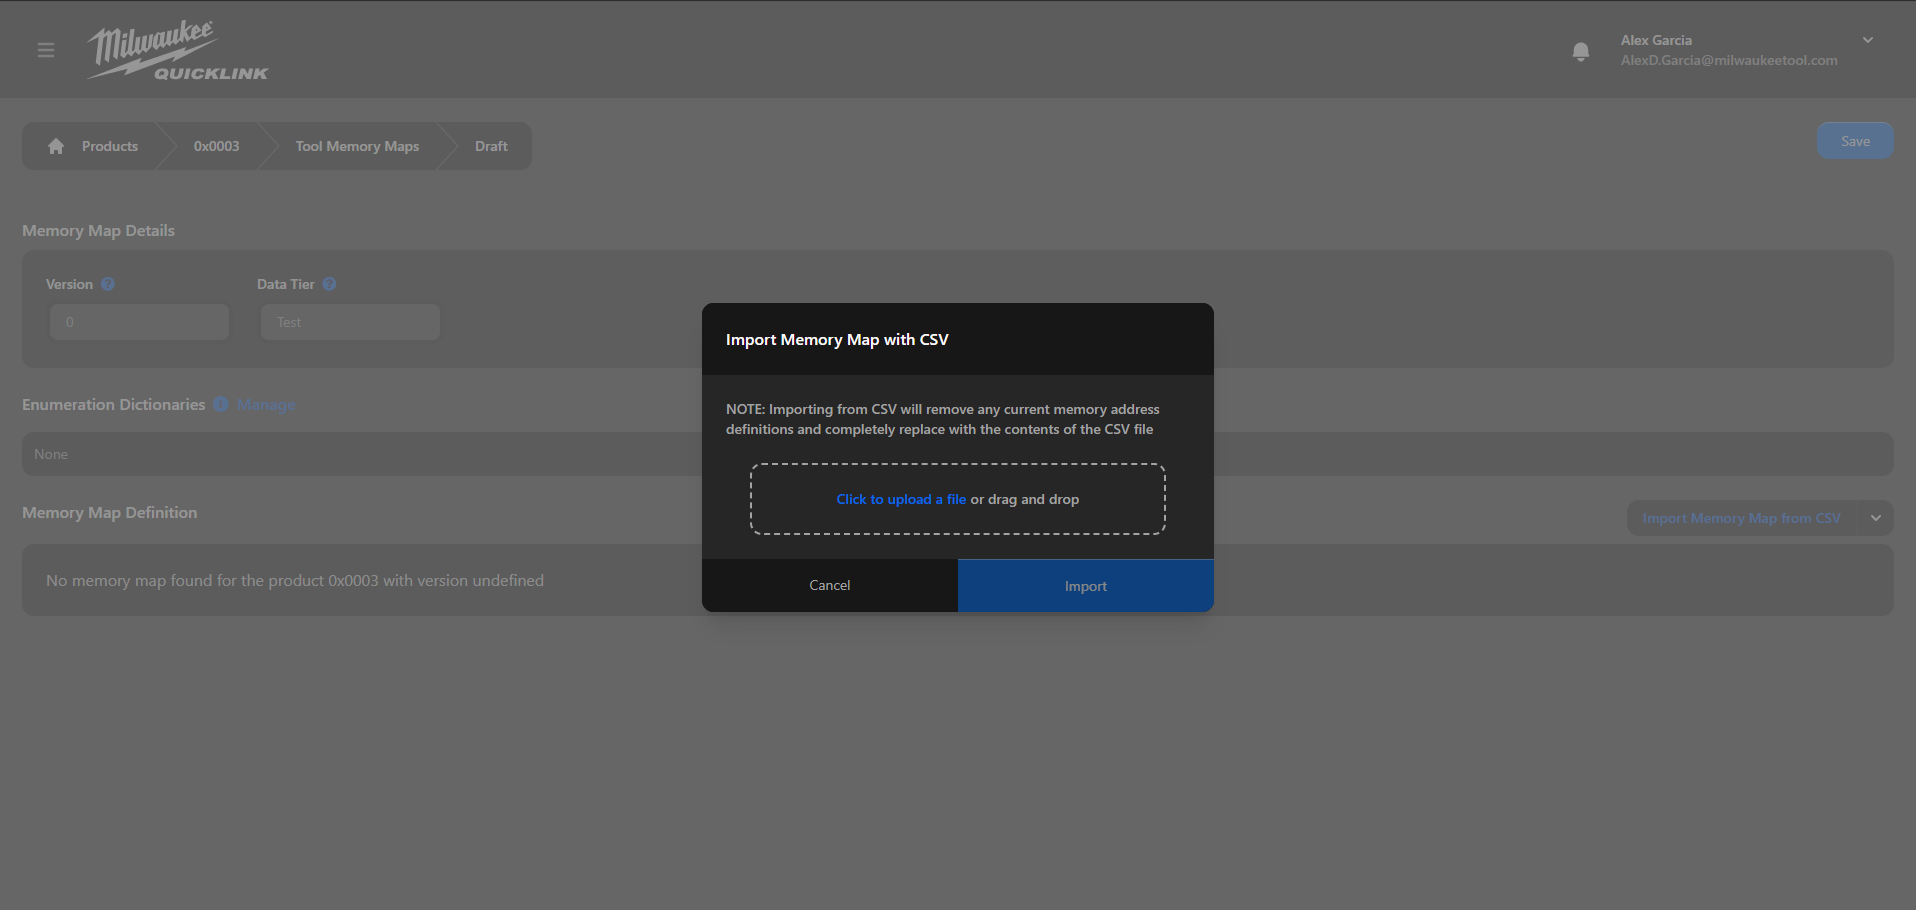Click the 'Memory Map Details' heading

point(98,230)
